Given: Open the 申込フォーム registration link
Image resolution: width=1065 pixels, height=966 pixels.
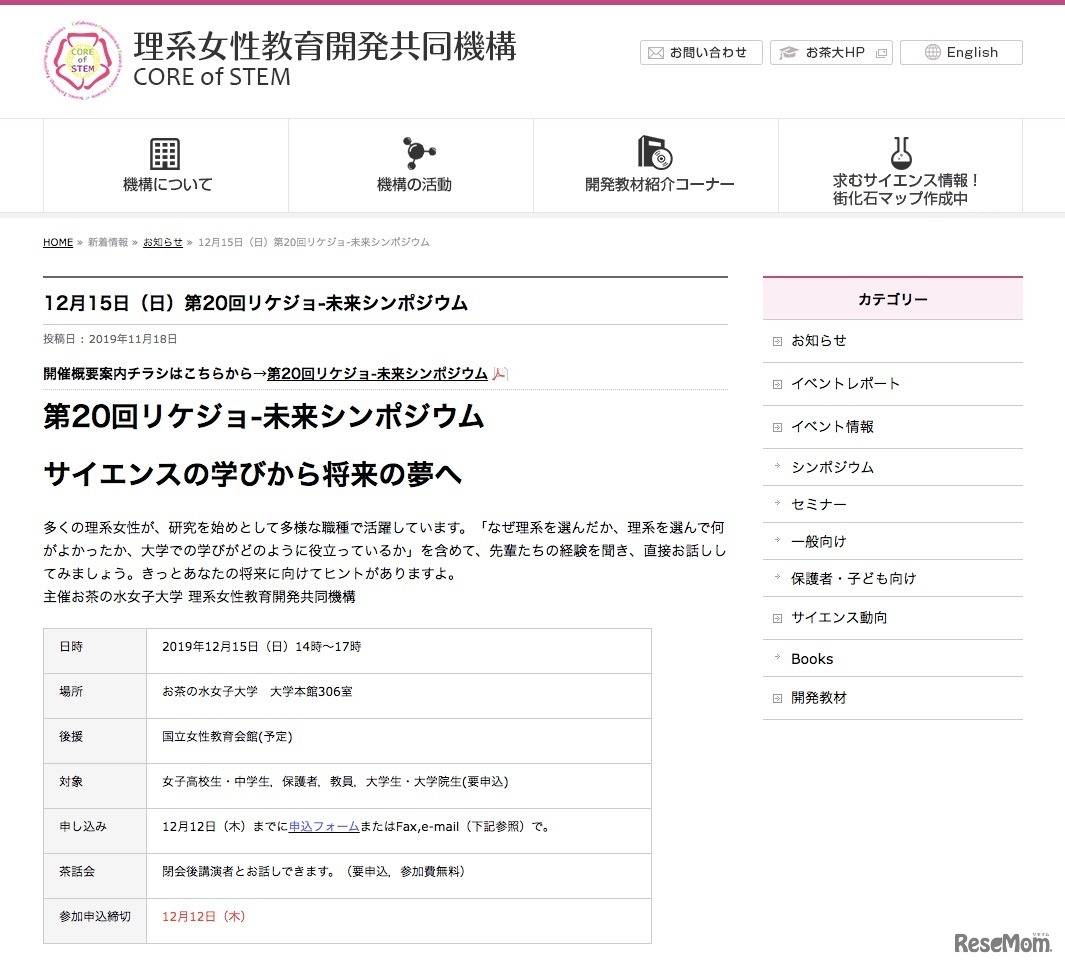Looking at the screenshot, I should [322, 828].
